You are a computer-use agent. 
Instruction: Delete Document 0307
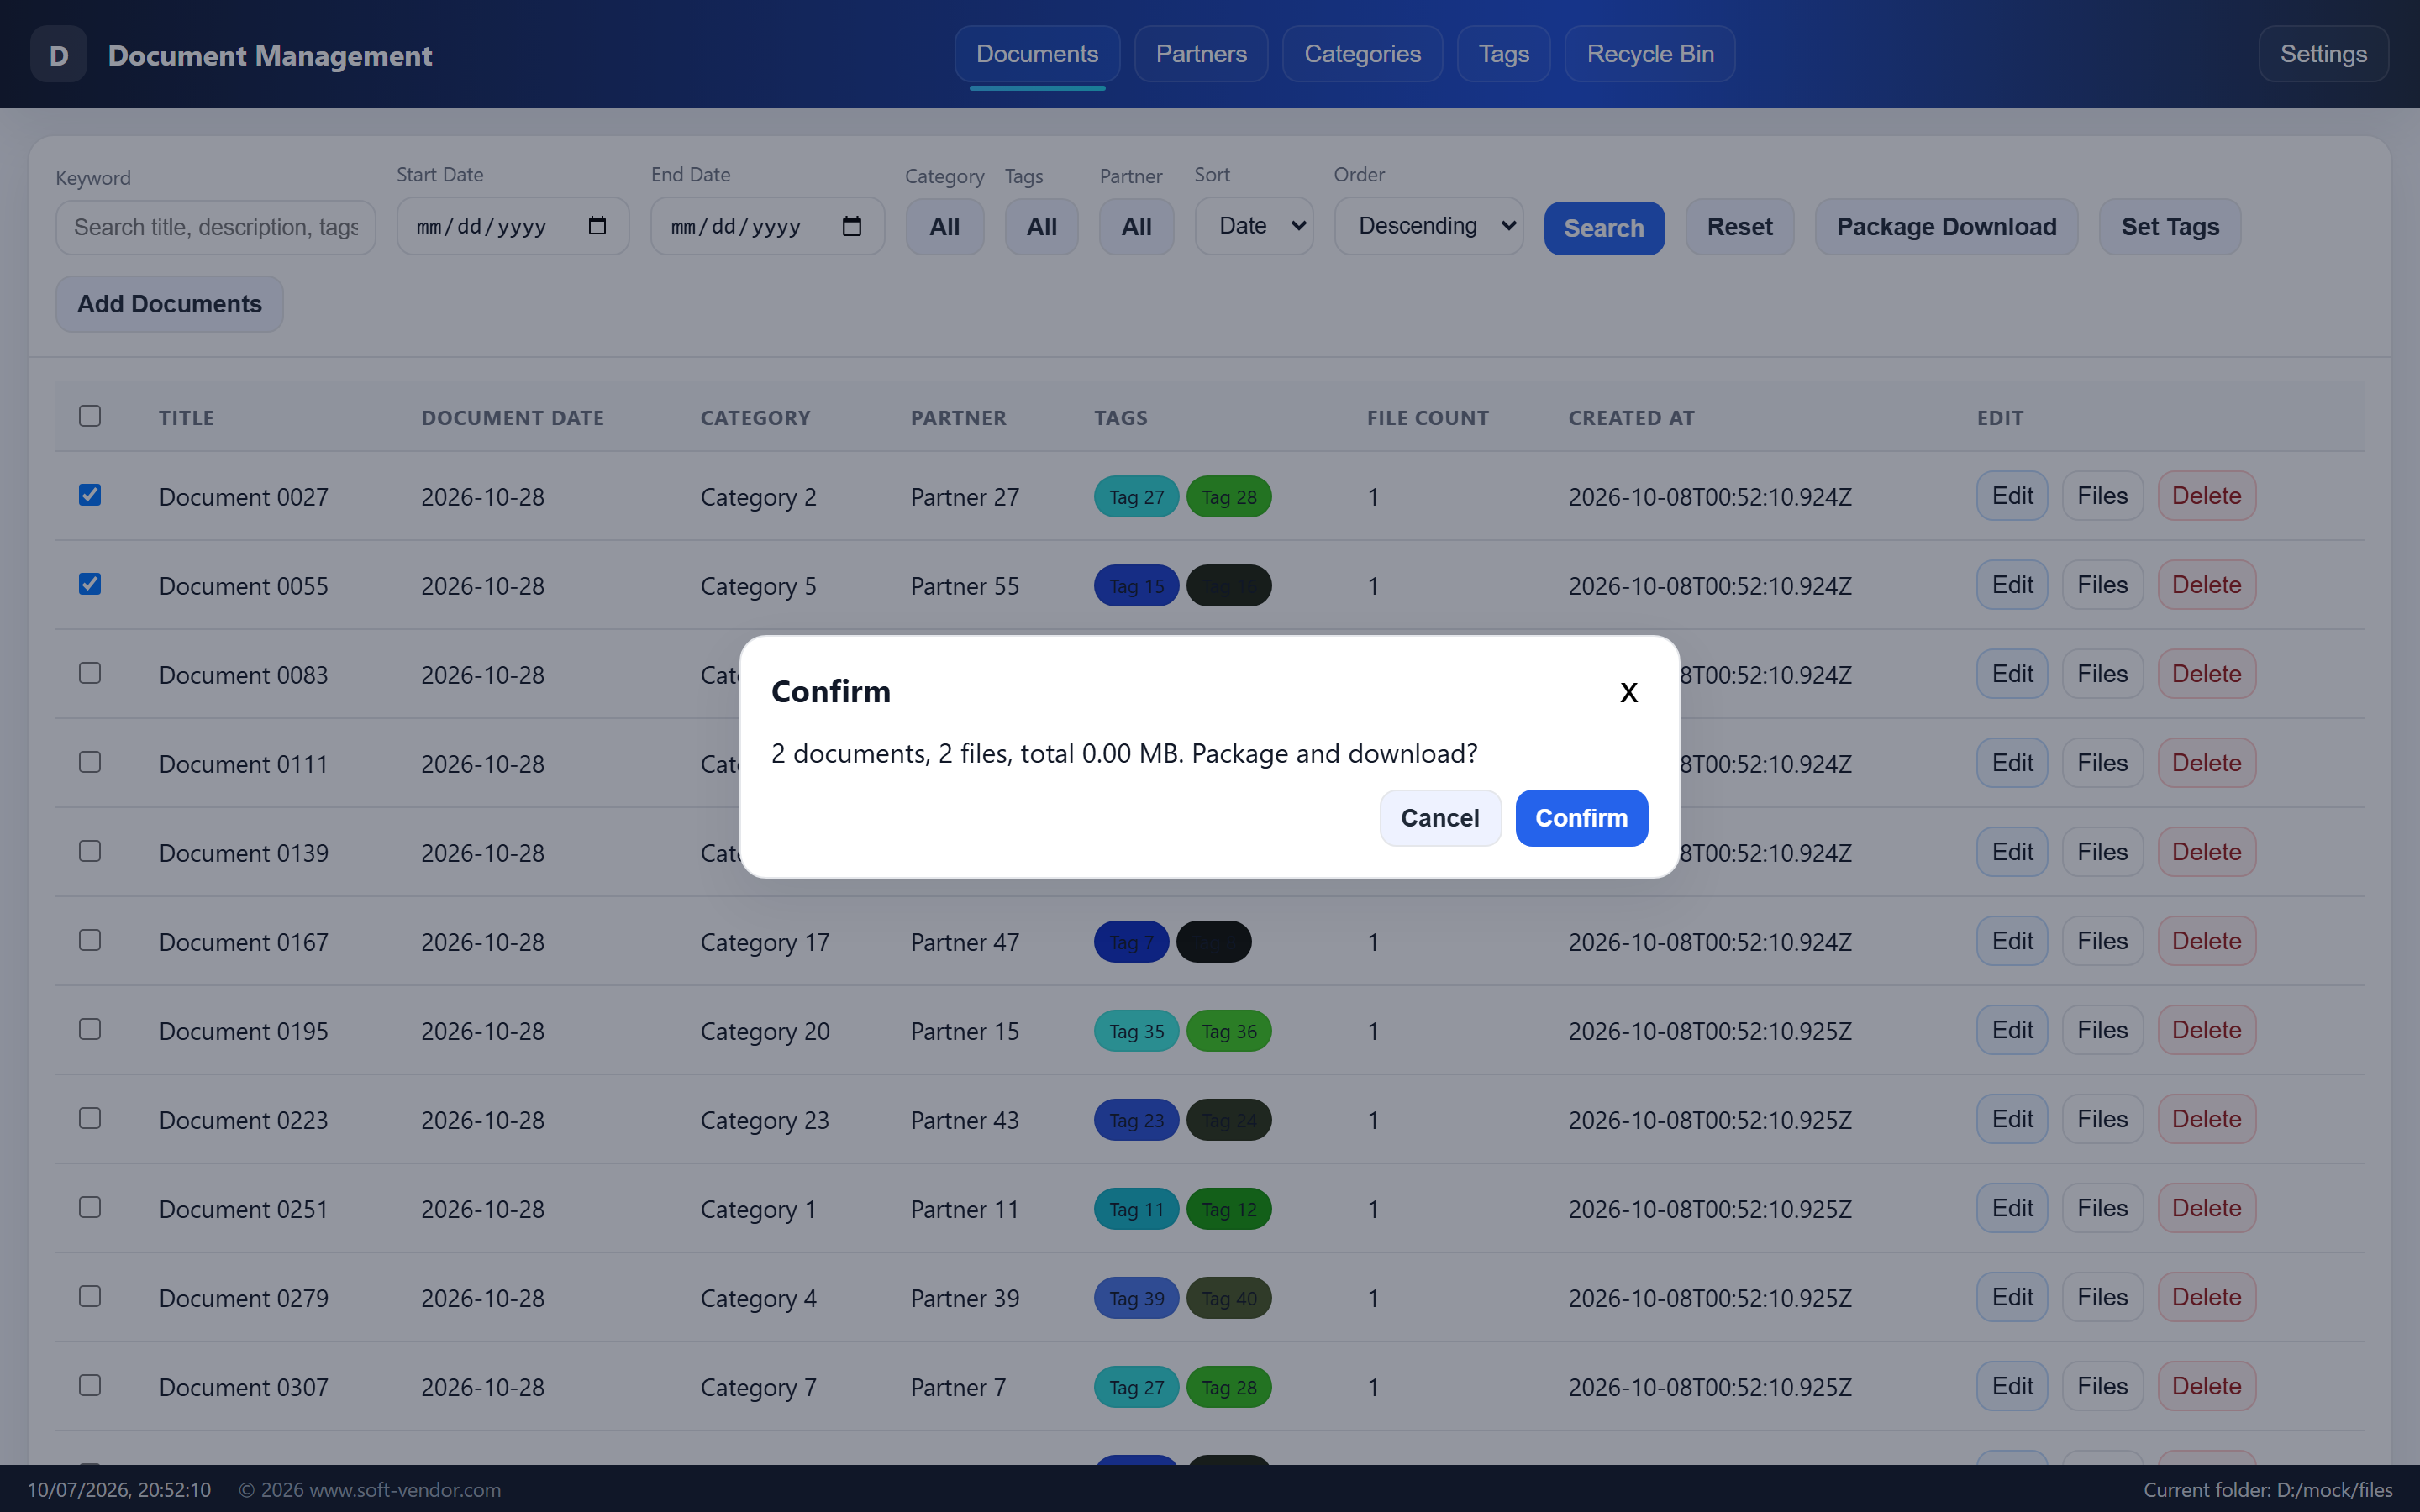(x=2206, y=1386)
